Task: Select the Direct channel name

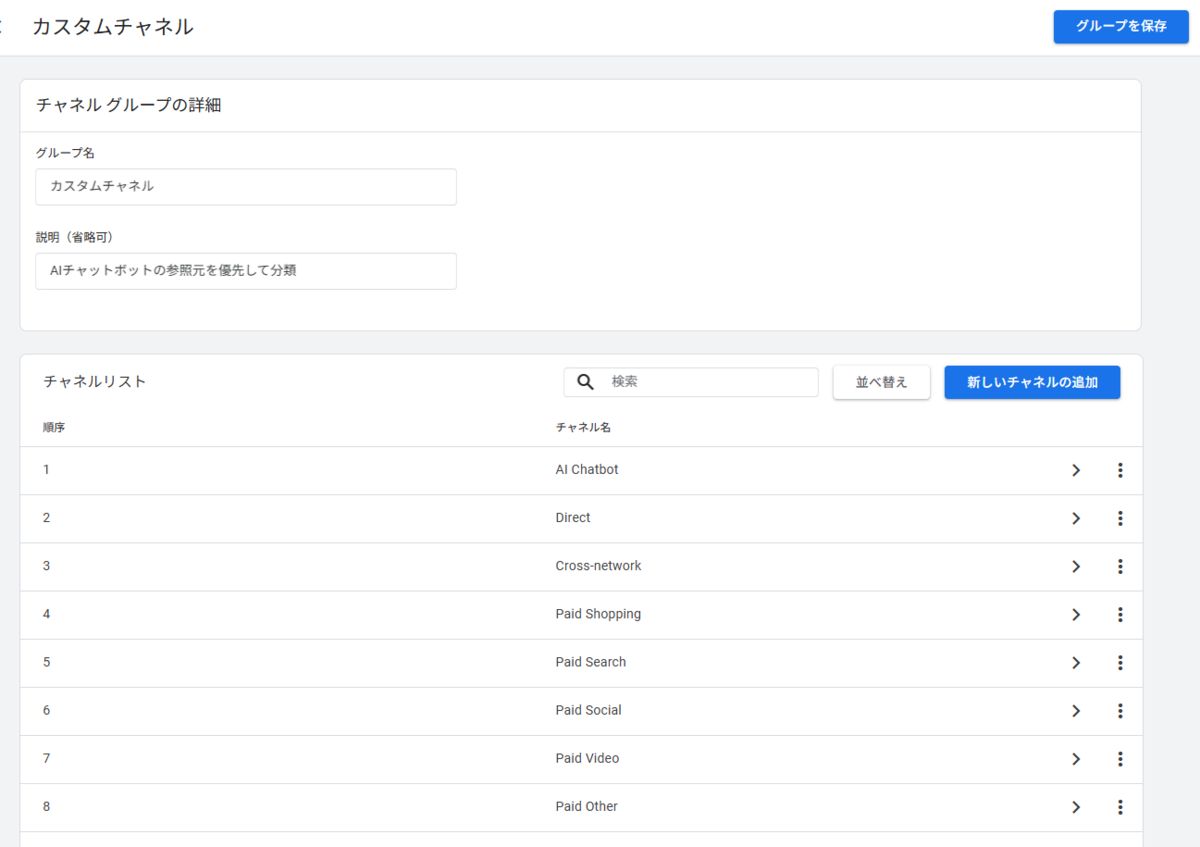Action: (573, 517)
